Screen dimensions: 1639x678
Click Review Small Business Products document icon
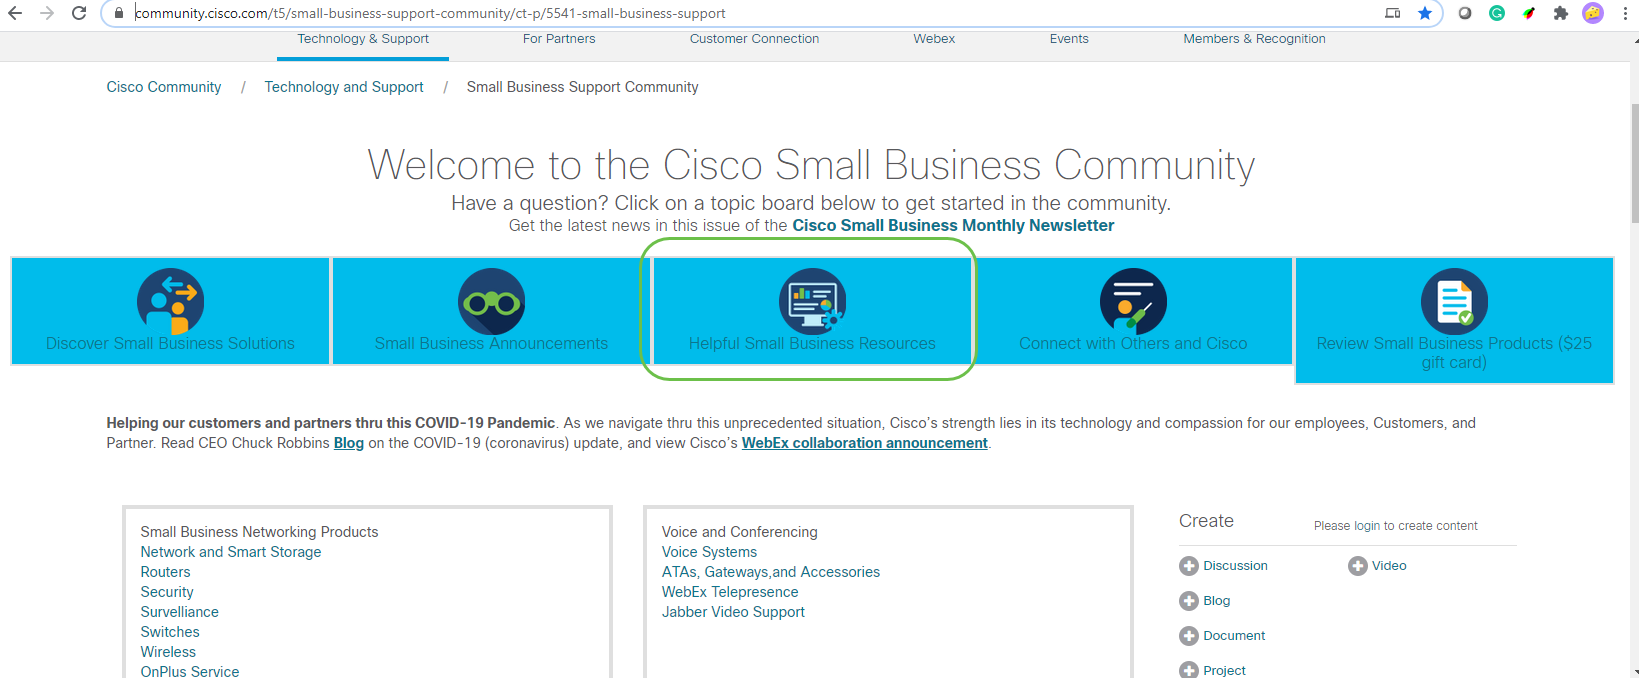[x=1454, y=301]
